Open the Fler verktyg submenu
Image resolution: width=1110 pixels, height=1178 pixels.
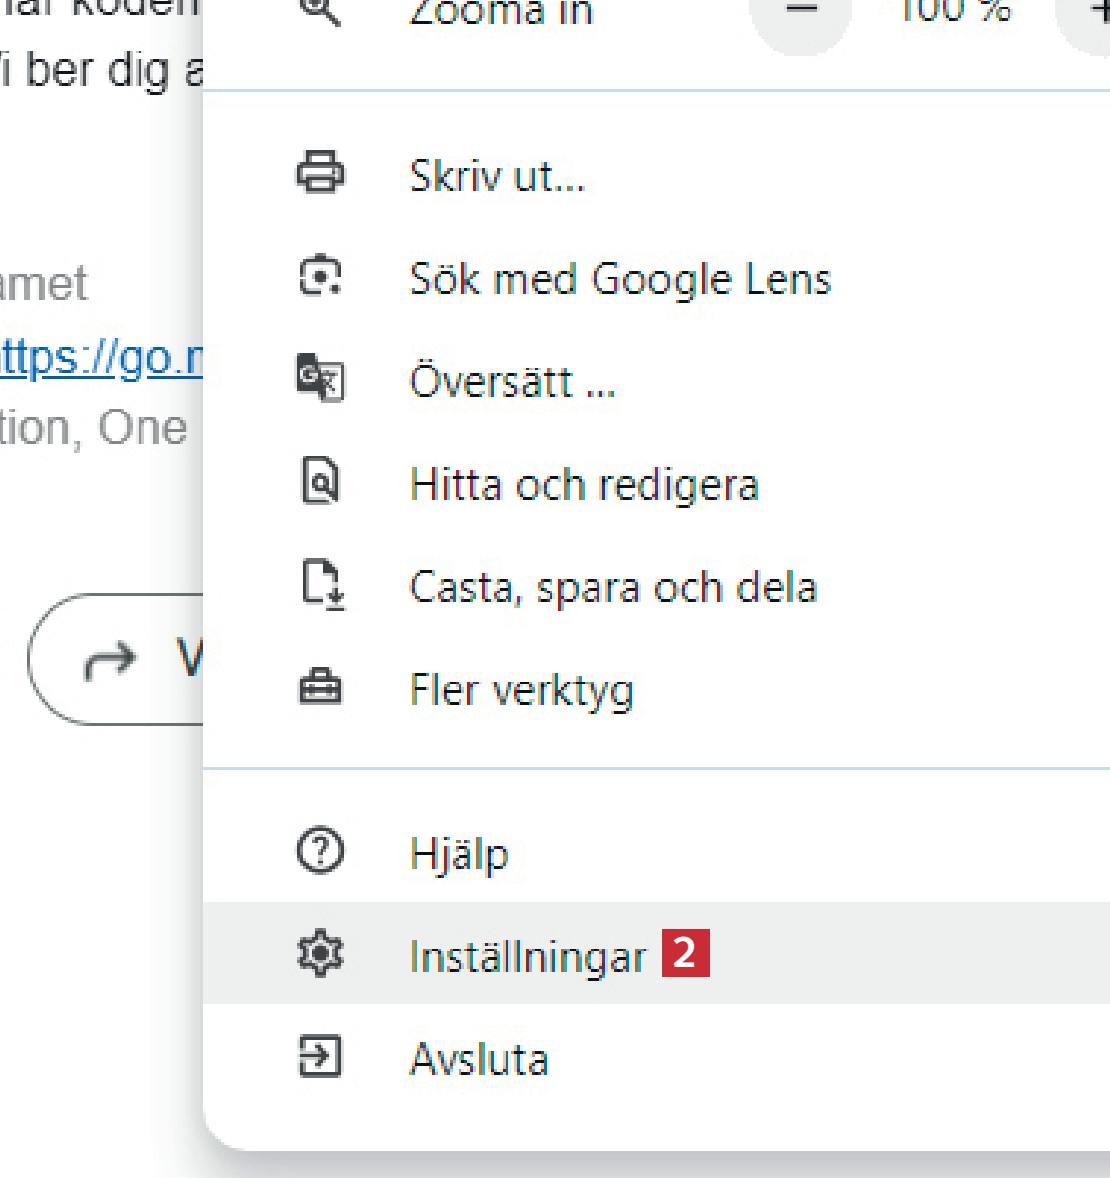click(521, 691)
